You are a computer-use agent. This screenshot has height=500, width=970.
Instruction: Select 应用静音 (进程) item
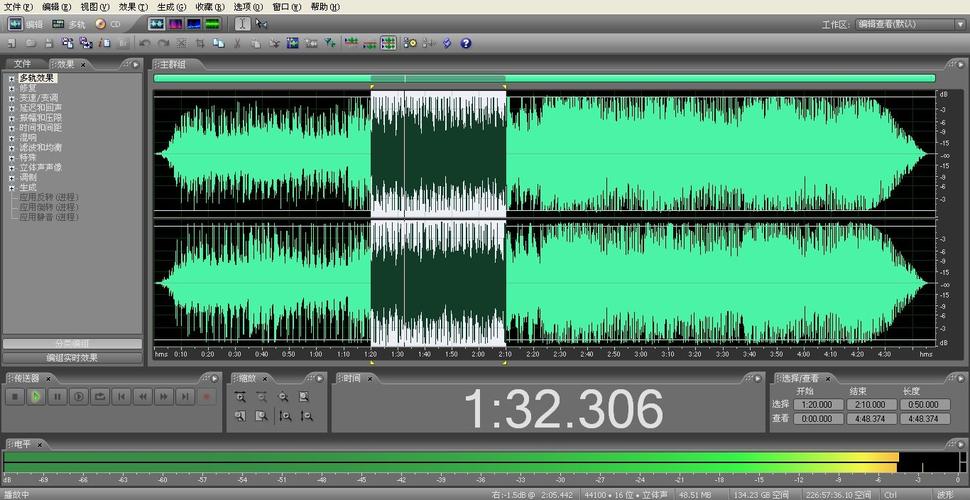(49, 217)
